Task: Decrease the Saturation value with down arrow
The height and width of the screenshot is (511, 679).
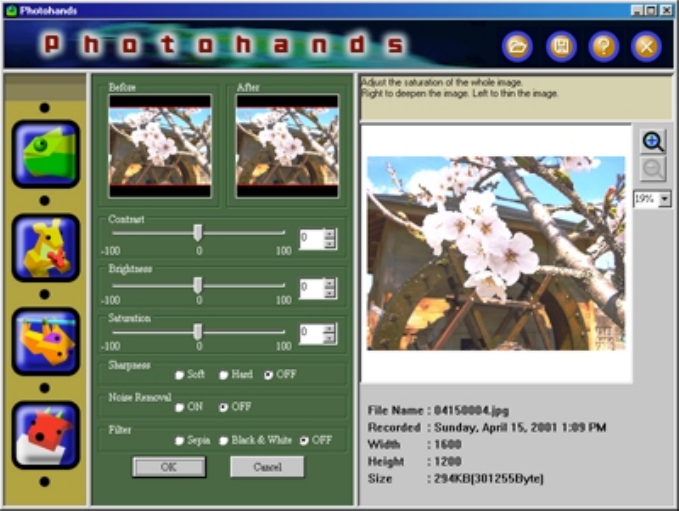Action: click(x=330, y=338)
